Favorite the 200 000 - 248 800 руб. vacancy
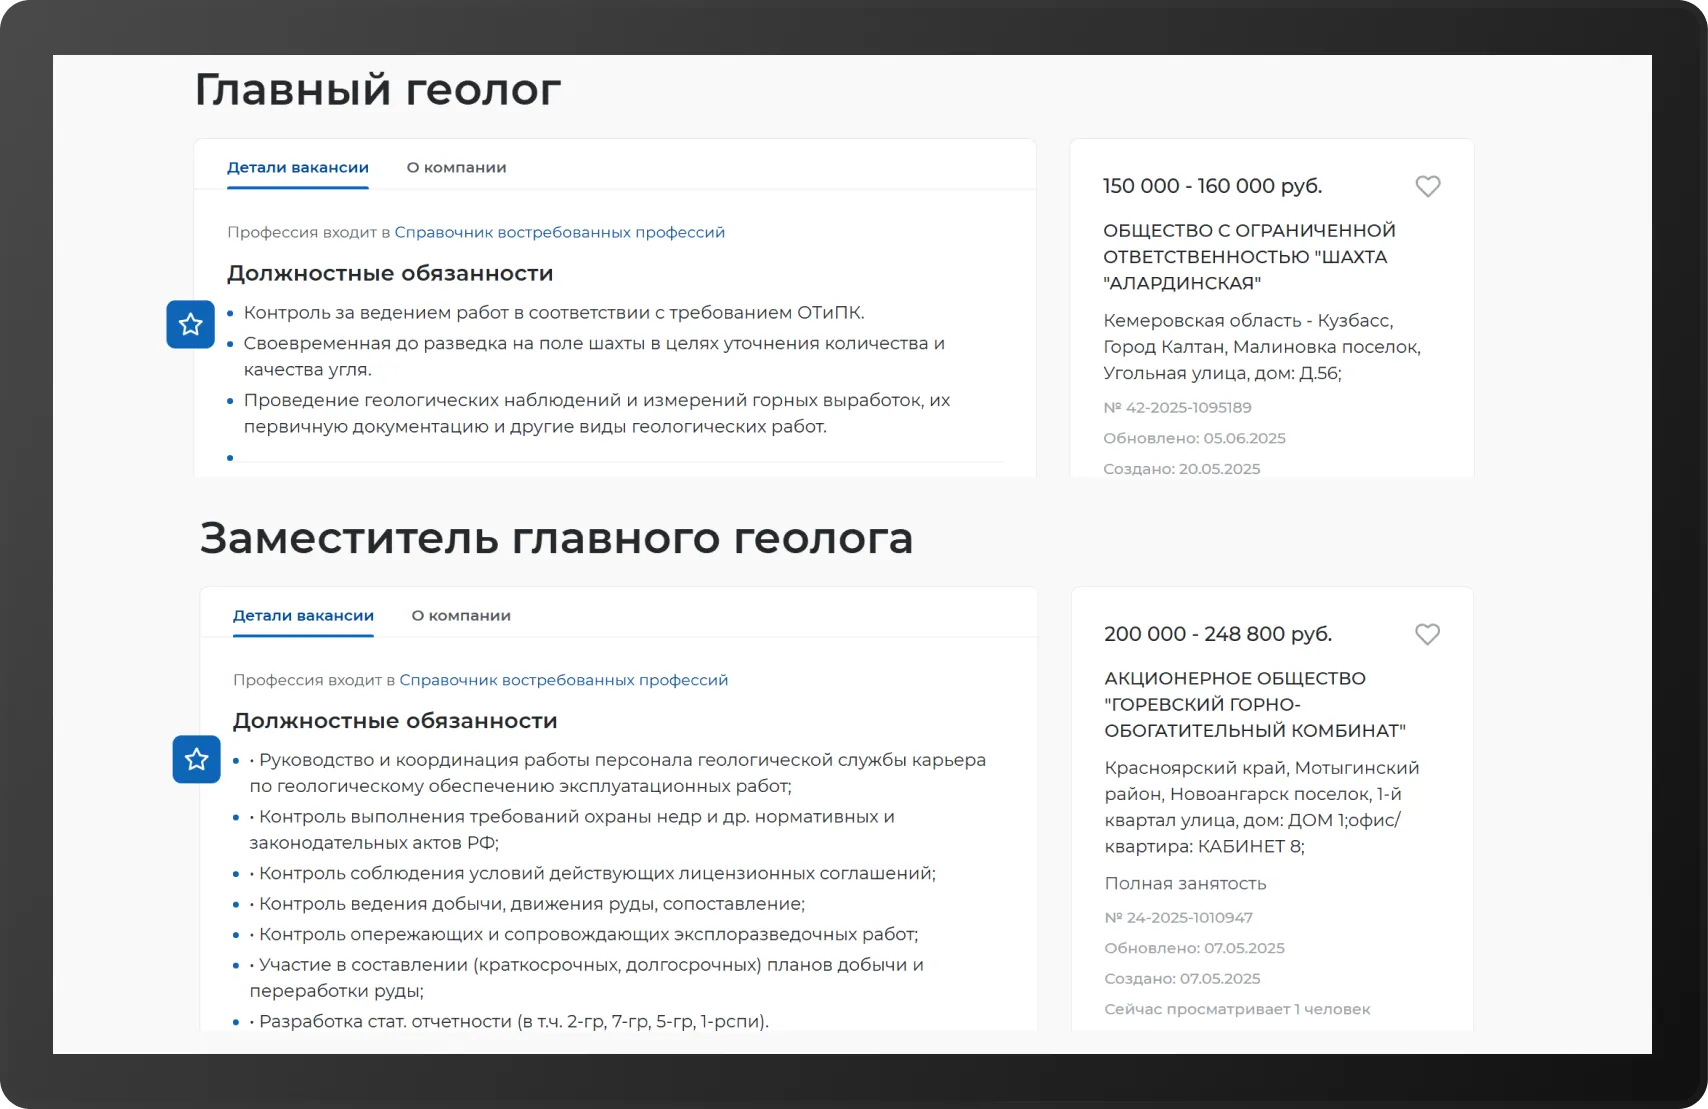Screen dimensions: 1708x1109 pos(1427,634)
